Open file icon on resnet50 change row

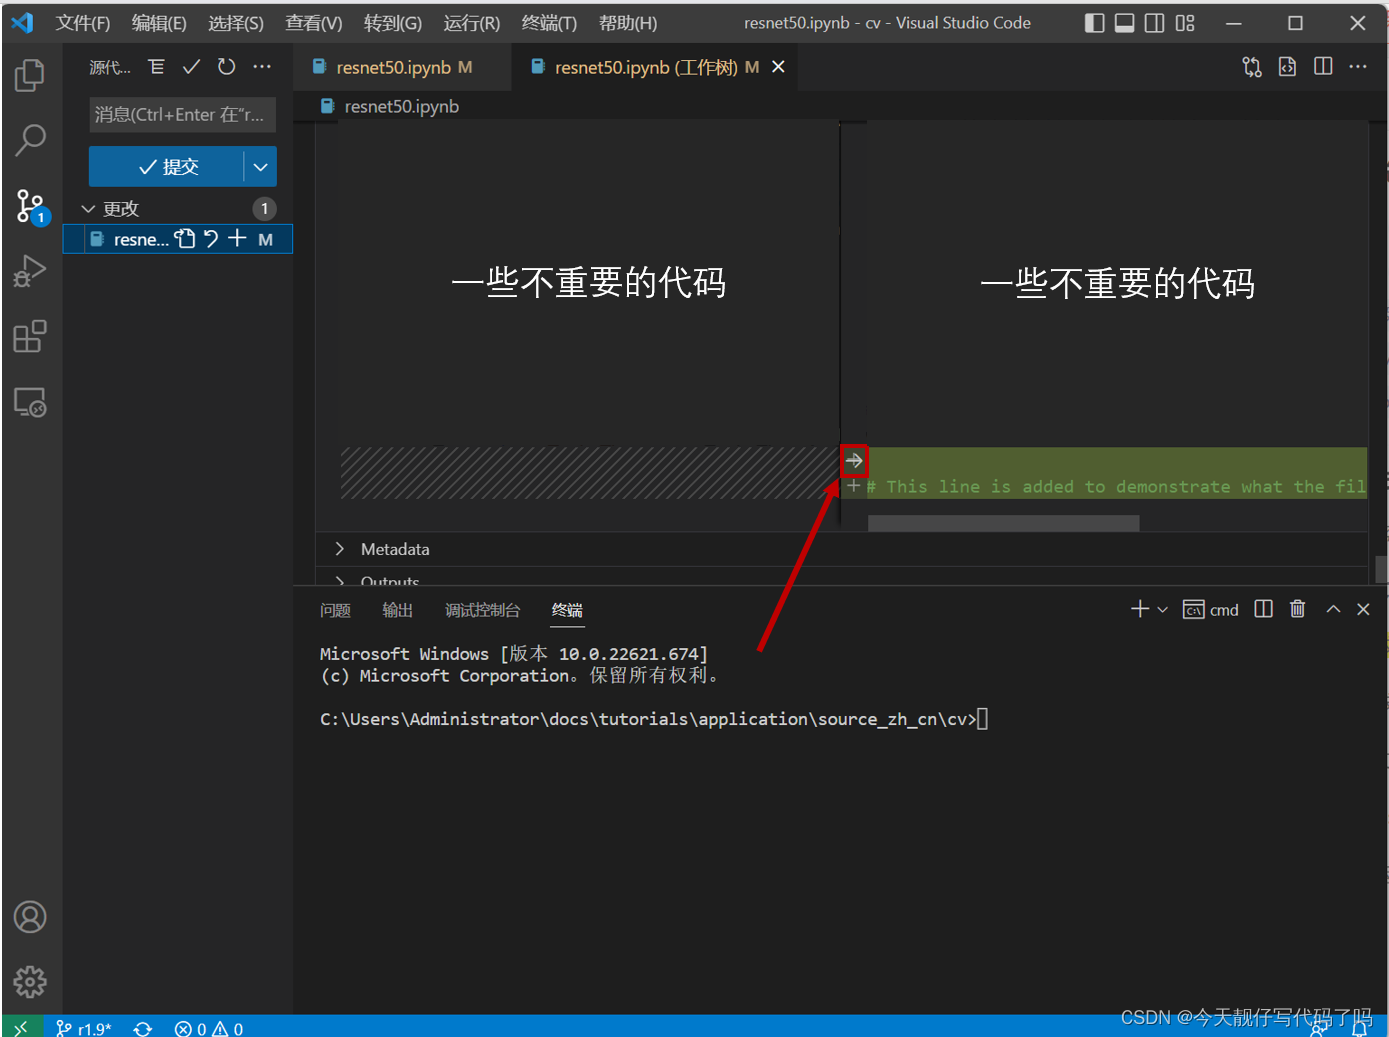coord(185,239)
